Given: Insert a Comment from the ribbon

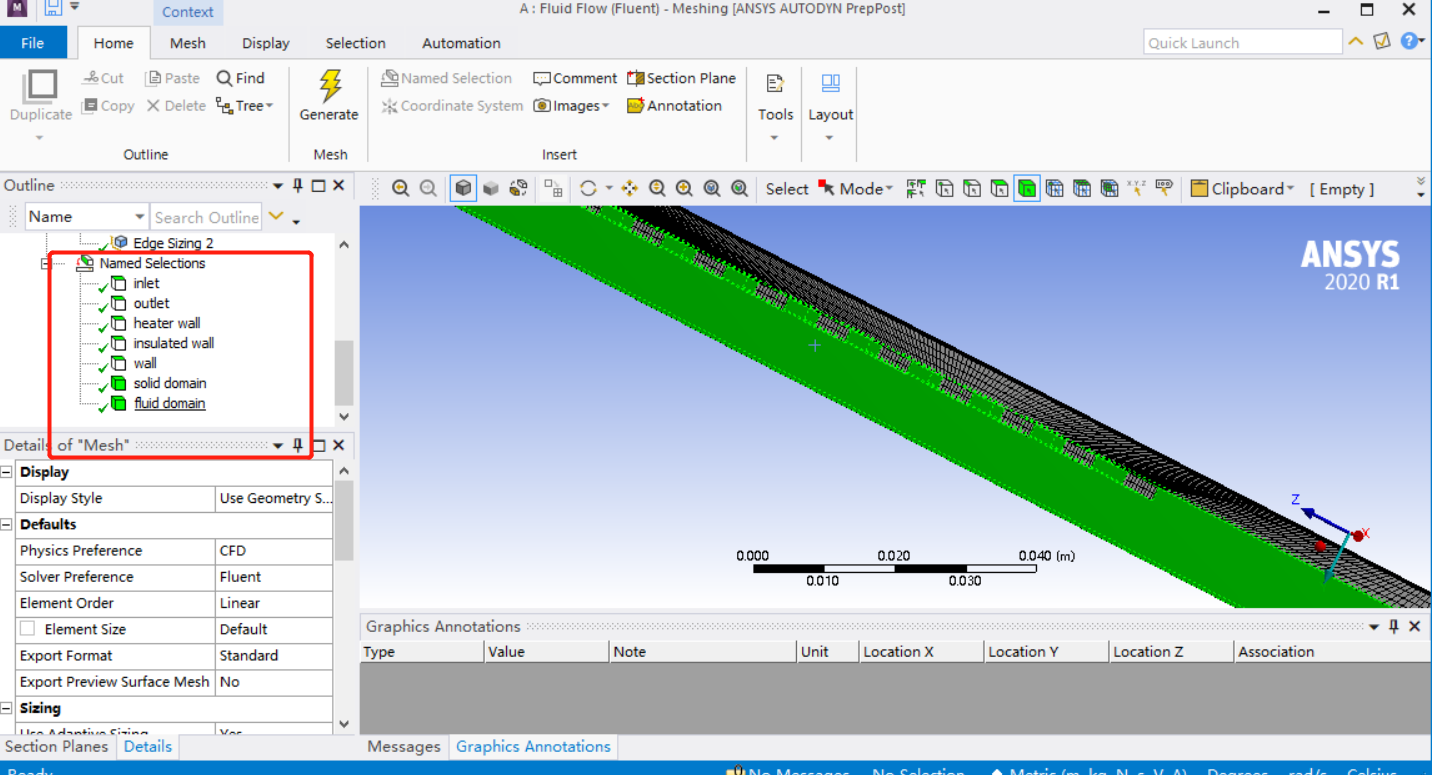Looking at the screenshot, I should point(575,78).
